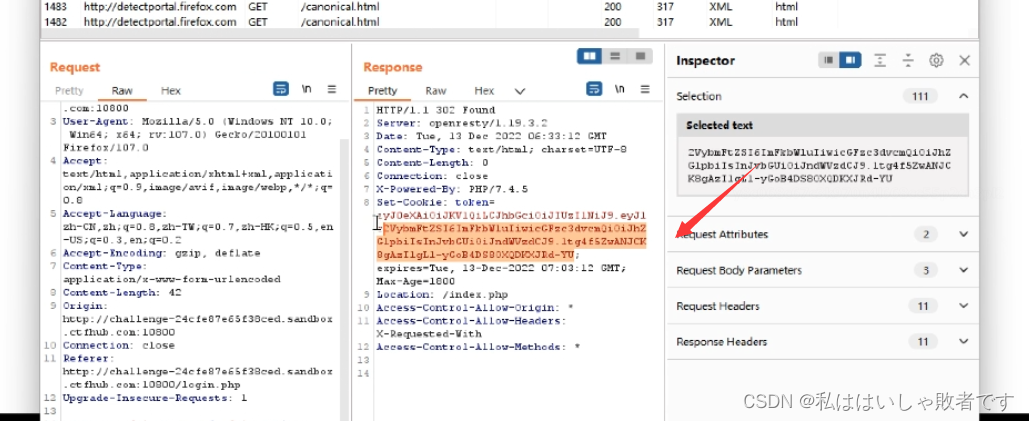Click 'Set-Cookie: token=' response header

(x=436, y=202)
